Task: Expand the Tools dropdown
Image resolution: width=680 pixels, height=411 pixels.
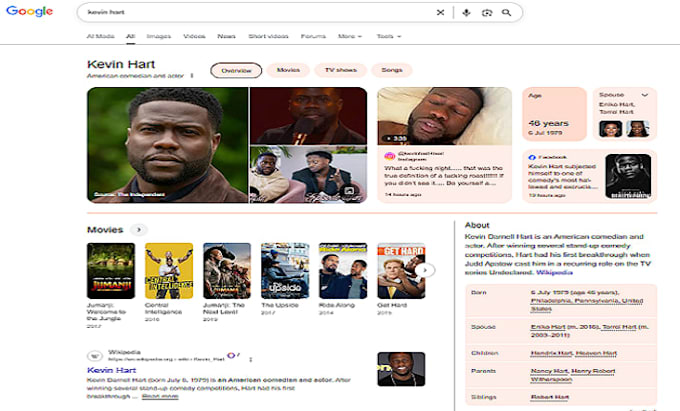Action: point(389,36)
